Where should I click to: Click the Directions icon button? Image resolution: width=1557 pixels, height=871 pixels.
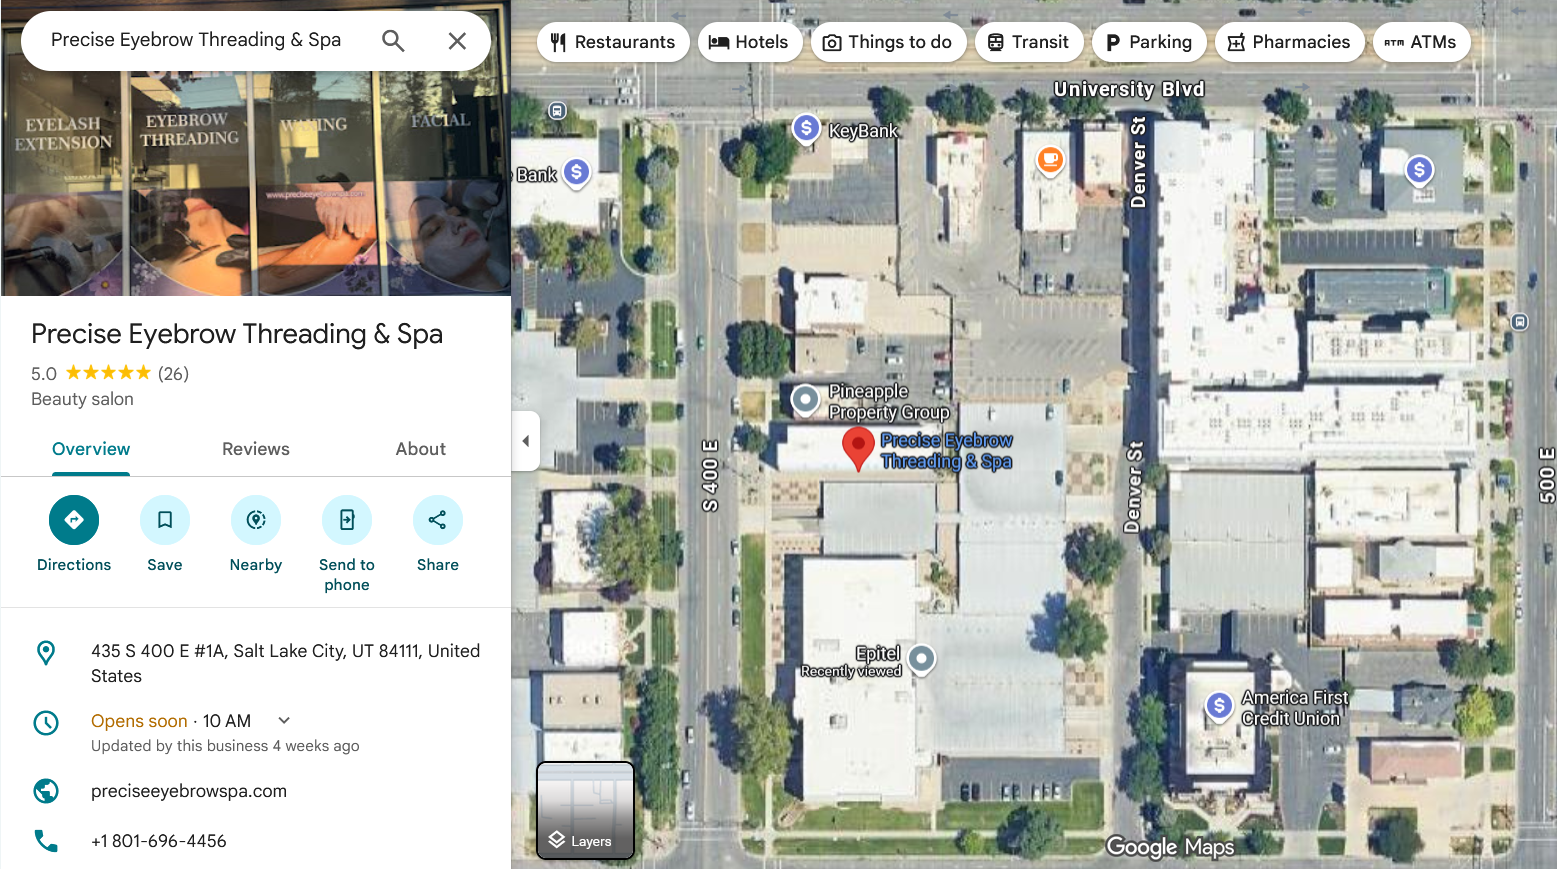(74, 520)
